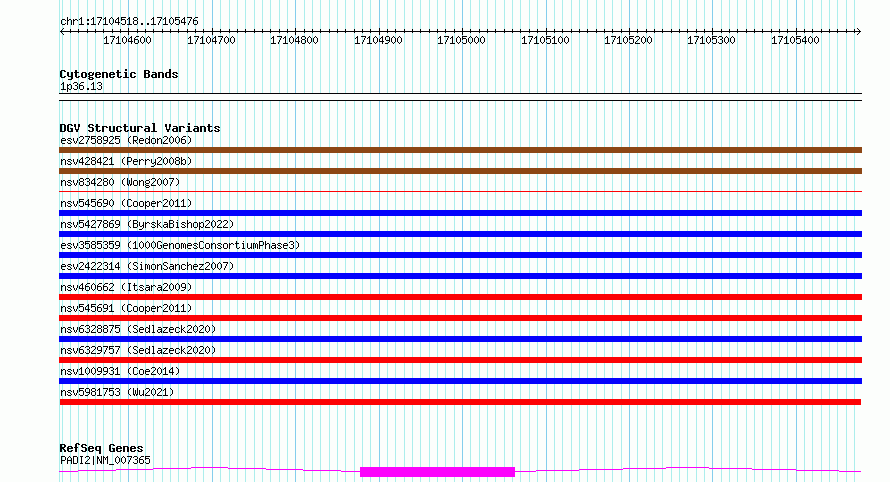
Task: Select the blue bar under nsv545690 (Cooper2011)
Action: pos(460,213)
